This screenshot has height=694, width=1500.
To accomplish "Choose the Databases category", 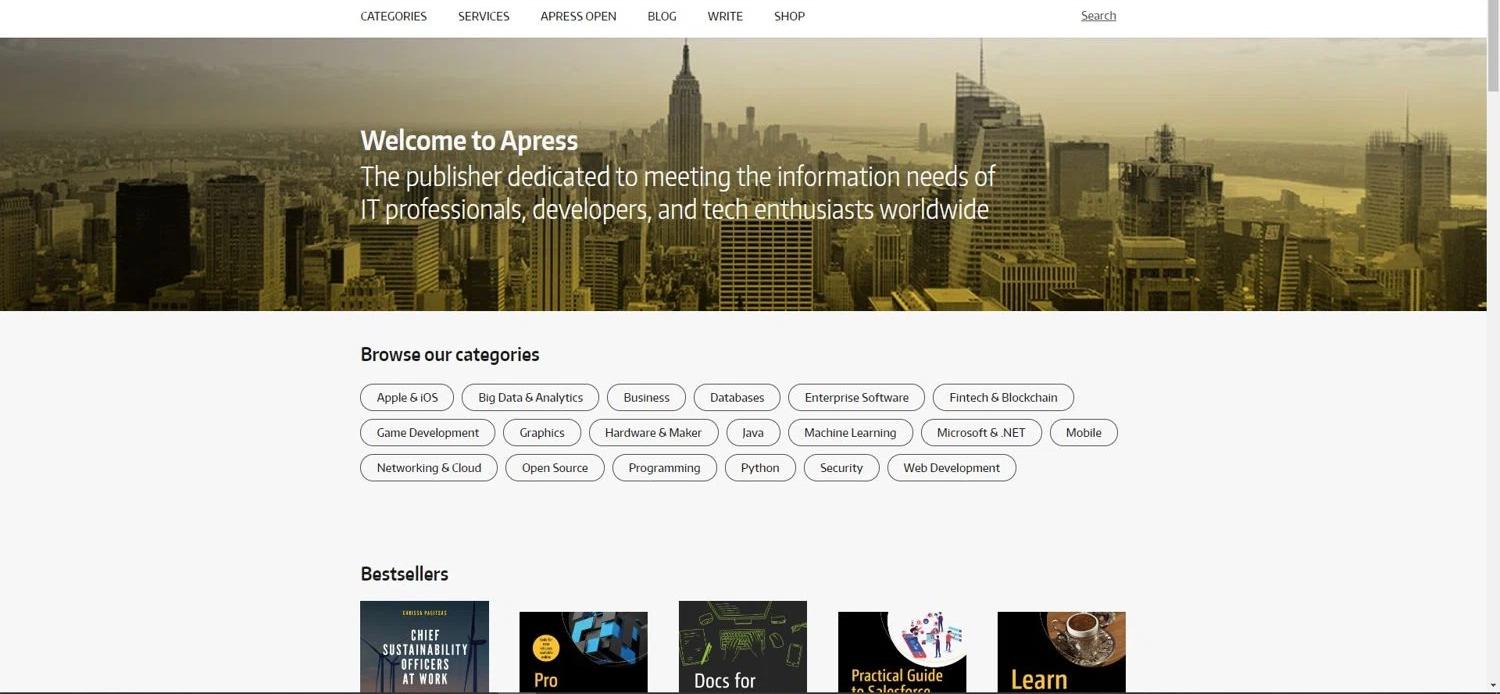I will tap(737, 397).
